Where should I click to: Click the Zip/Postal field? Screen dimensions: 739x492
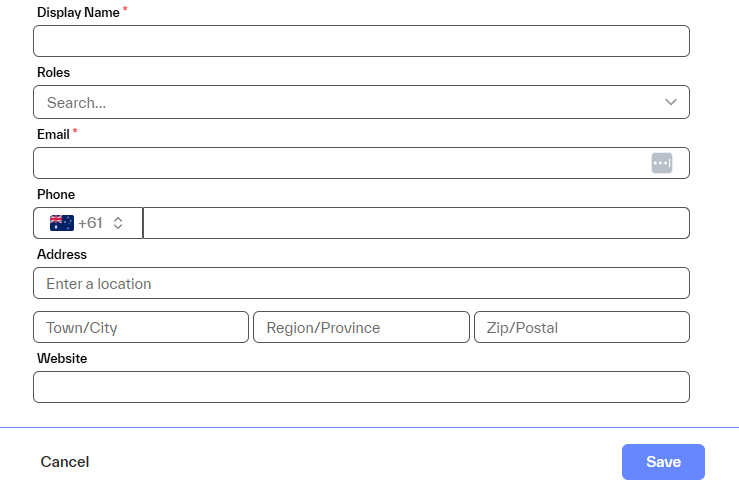coord(581,327)
